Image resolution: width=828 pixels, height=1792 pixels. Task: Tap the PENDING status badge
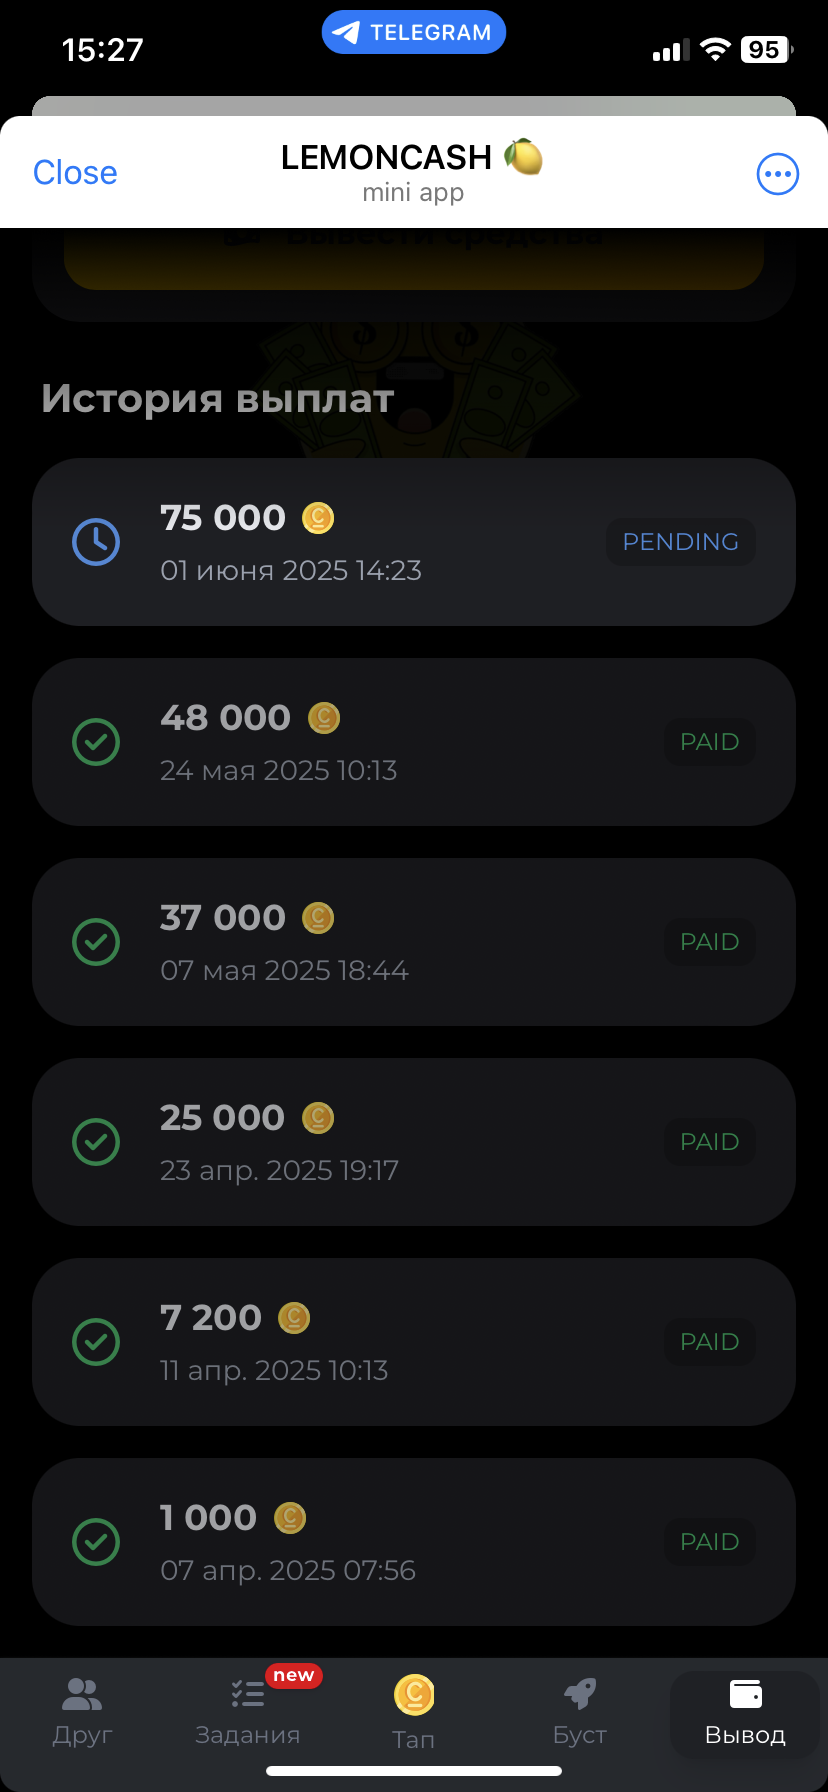(x=681, y=542)
